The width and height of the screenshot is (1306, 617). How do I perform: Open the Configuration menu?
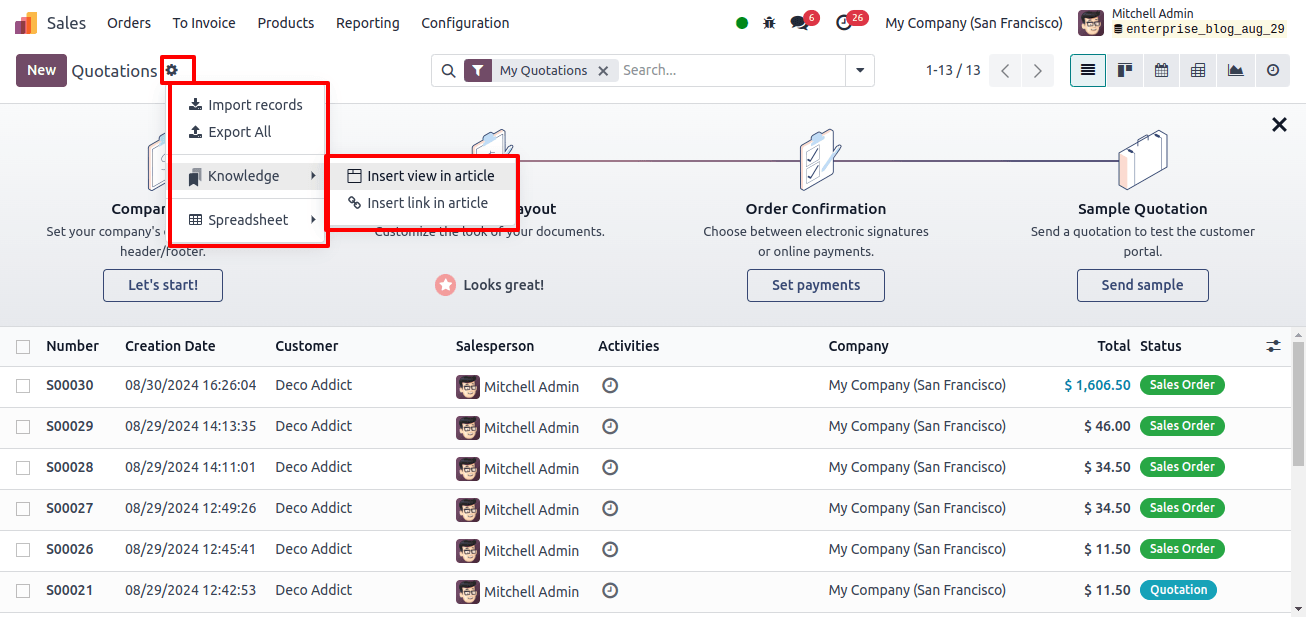pyautogui.click(x=465, y=23)
